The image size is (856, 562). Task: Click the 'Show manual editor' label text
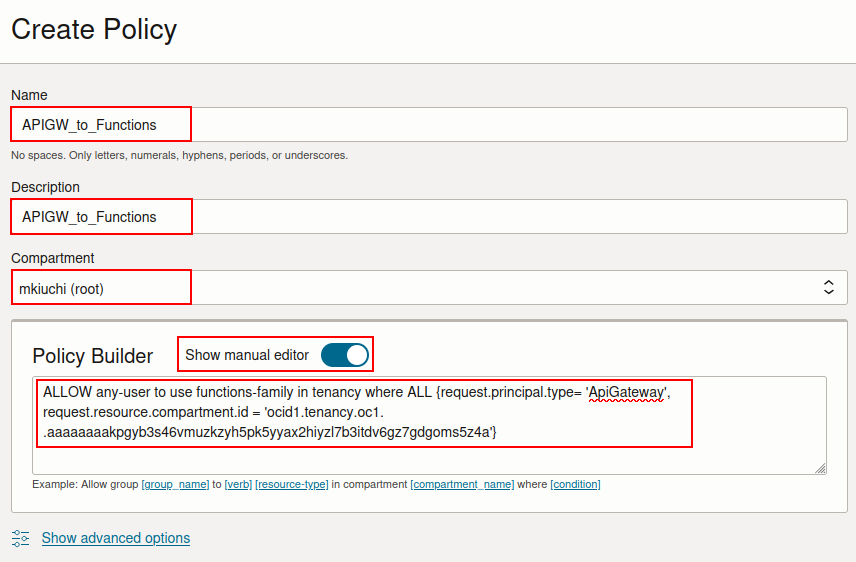(x=247, y=355)
